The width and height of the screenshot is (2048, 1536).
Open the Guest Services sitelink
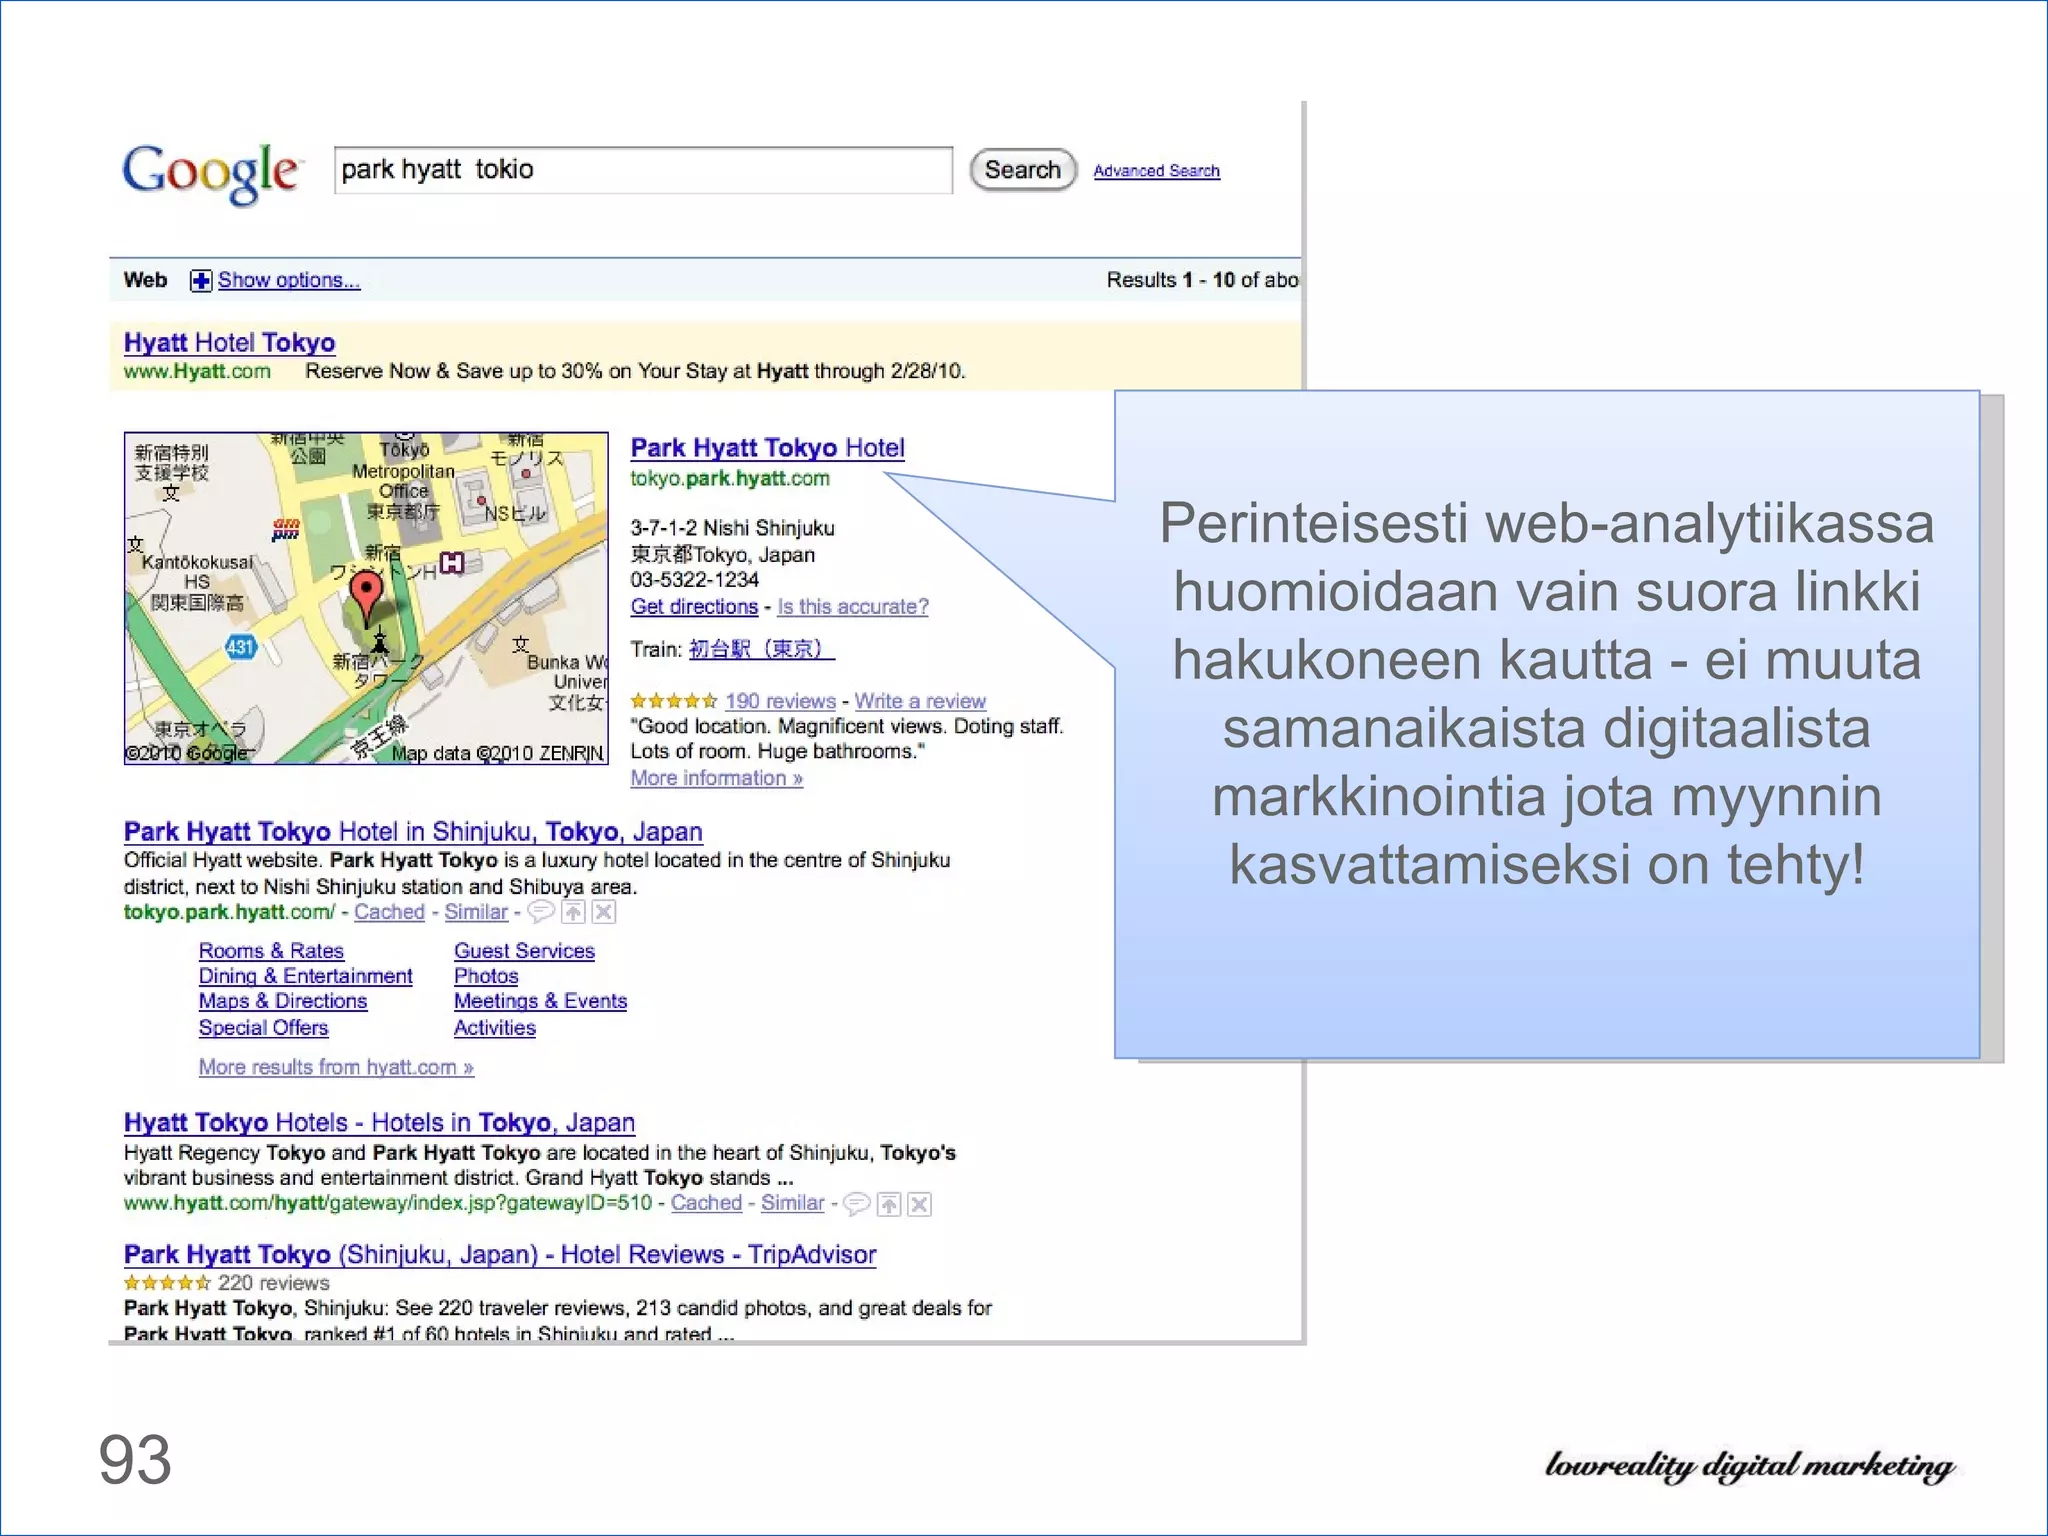pyautogui.click(x=524, y=951)
